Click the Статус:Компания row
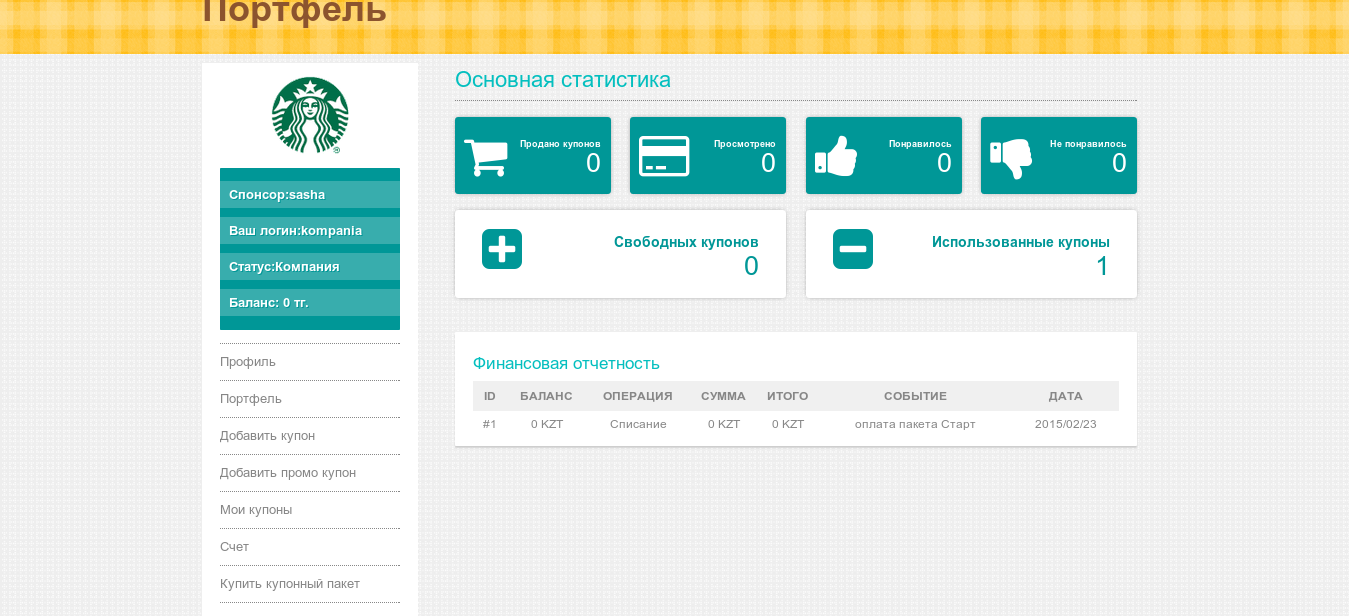This screenshot has width=1349, height=616. point(310,267)
